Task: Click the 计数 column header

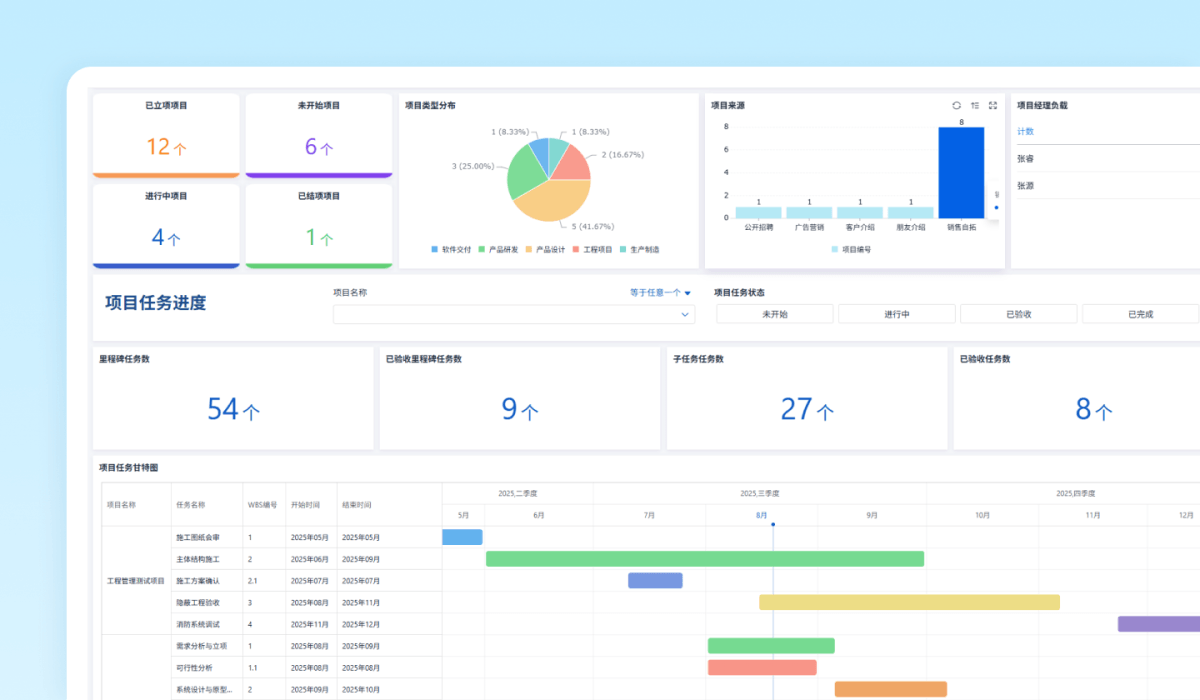Action: coord(1025,131)
